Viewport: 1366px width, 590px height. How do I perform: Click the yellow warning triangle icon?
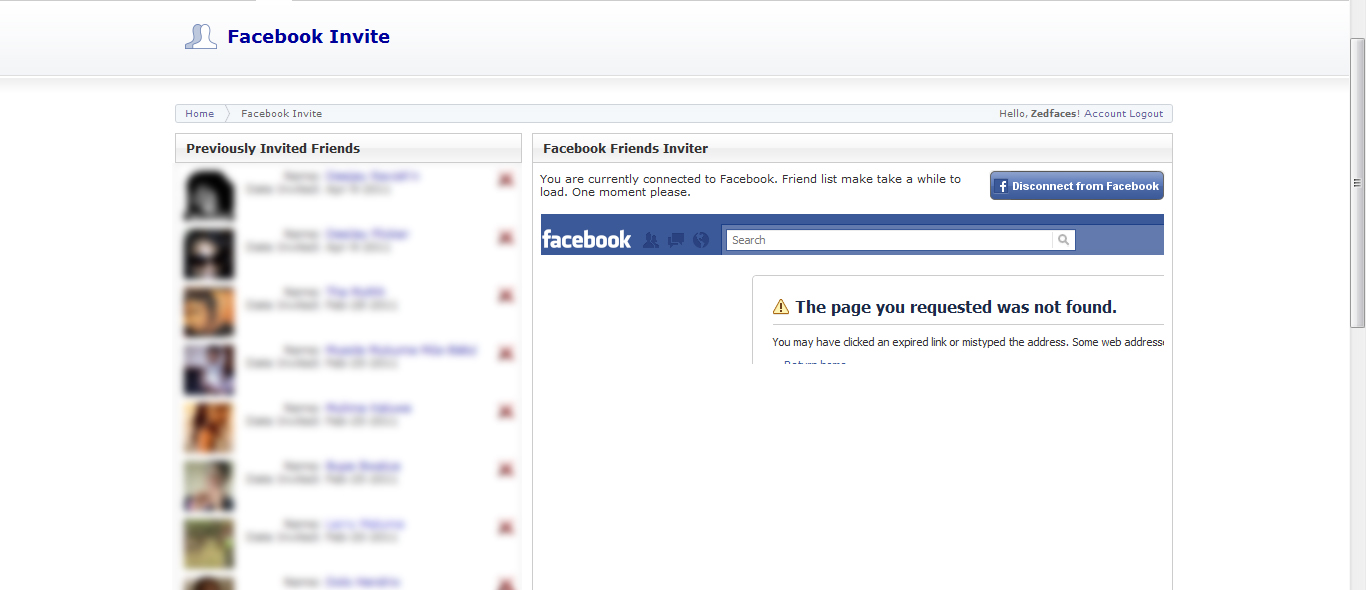coord(781,307)
